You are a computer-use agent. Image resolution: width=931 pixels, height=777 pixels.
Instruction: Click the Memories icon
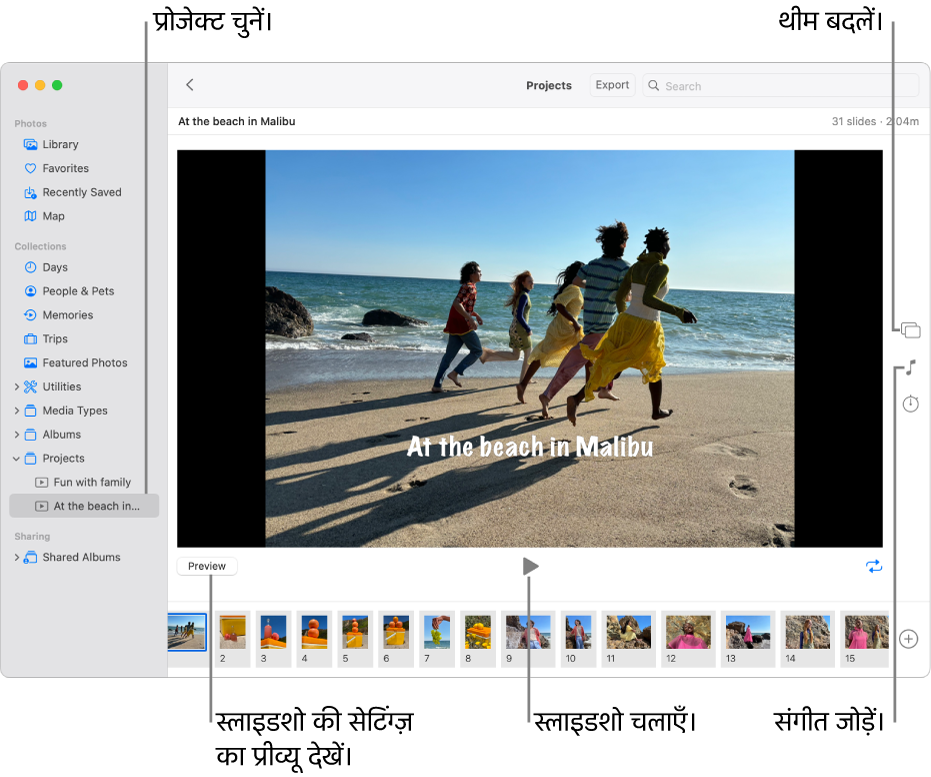(30, 315)
